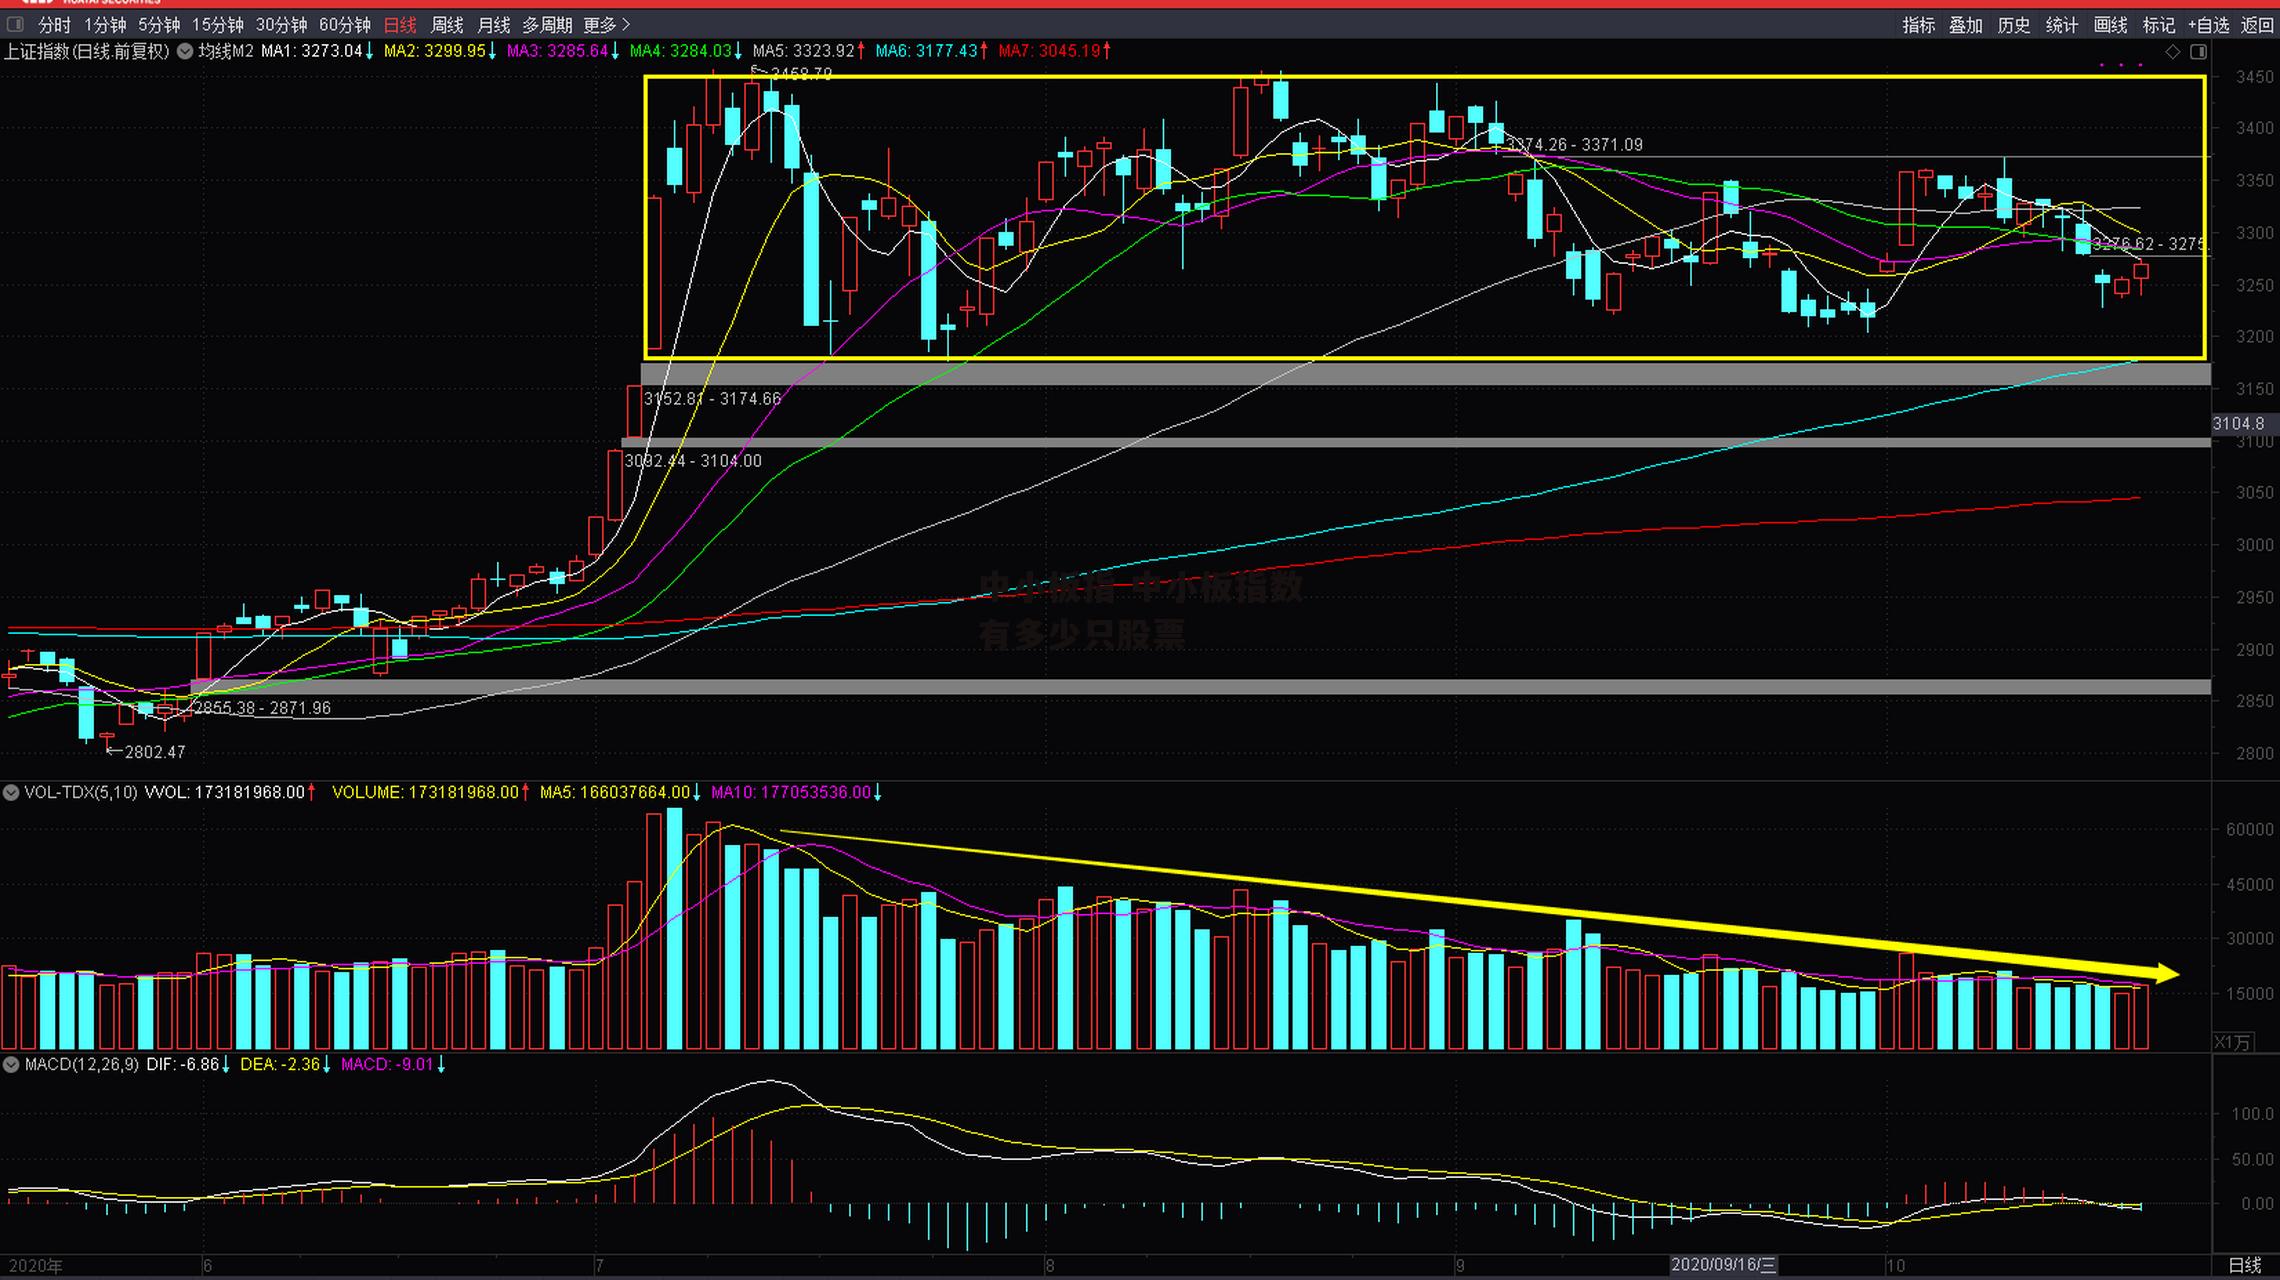Click the 3082.44 - 3104.00 gap label

[x=693, y=461]
